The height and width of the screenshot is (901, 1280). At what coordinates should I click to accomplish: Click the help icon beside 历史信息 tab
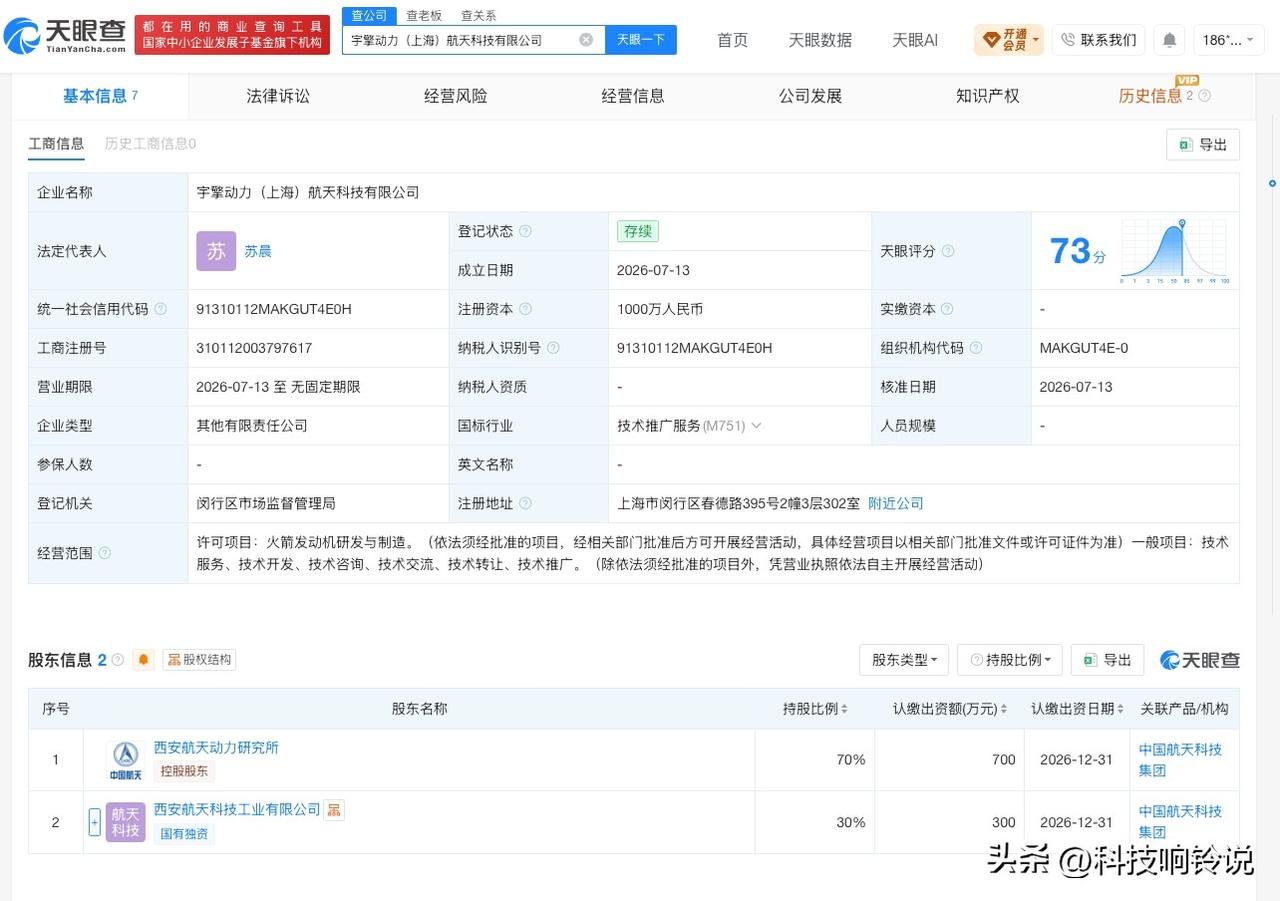1204,96
